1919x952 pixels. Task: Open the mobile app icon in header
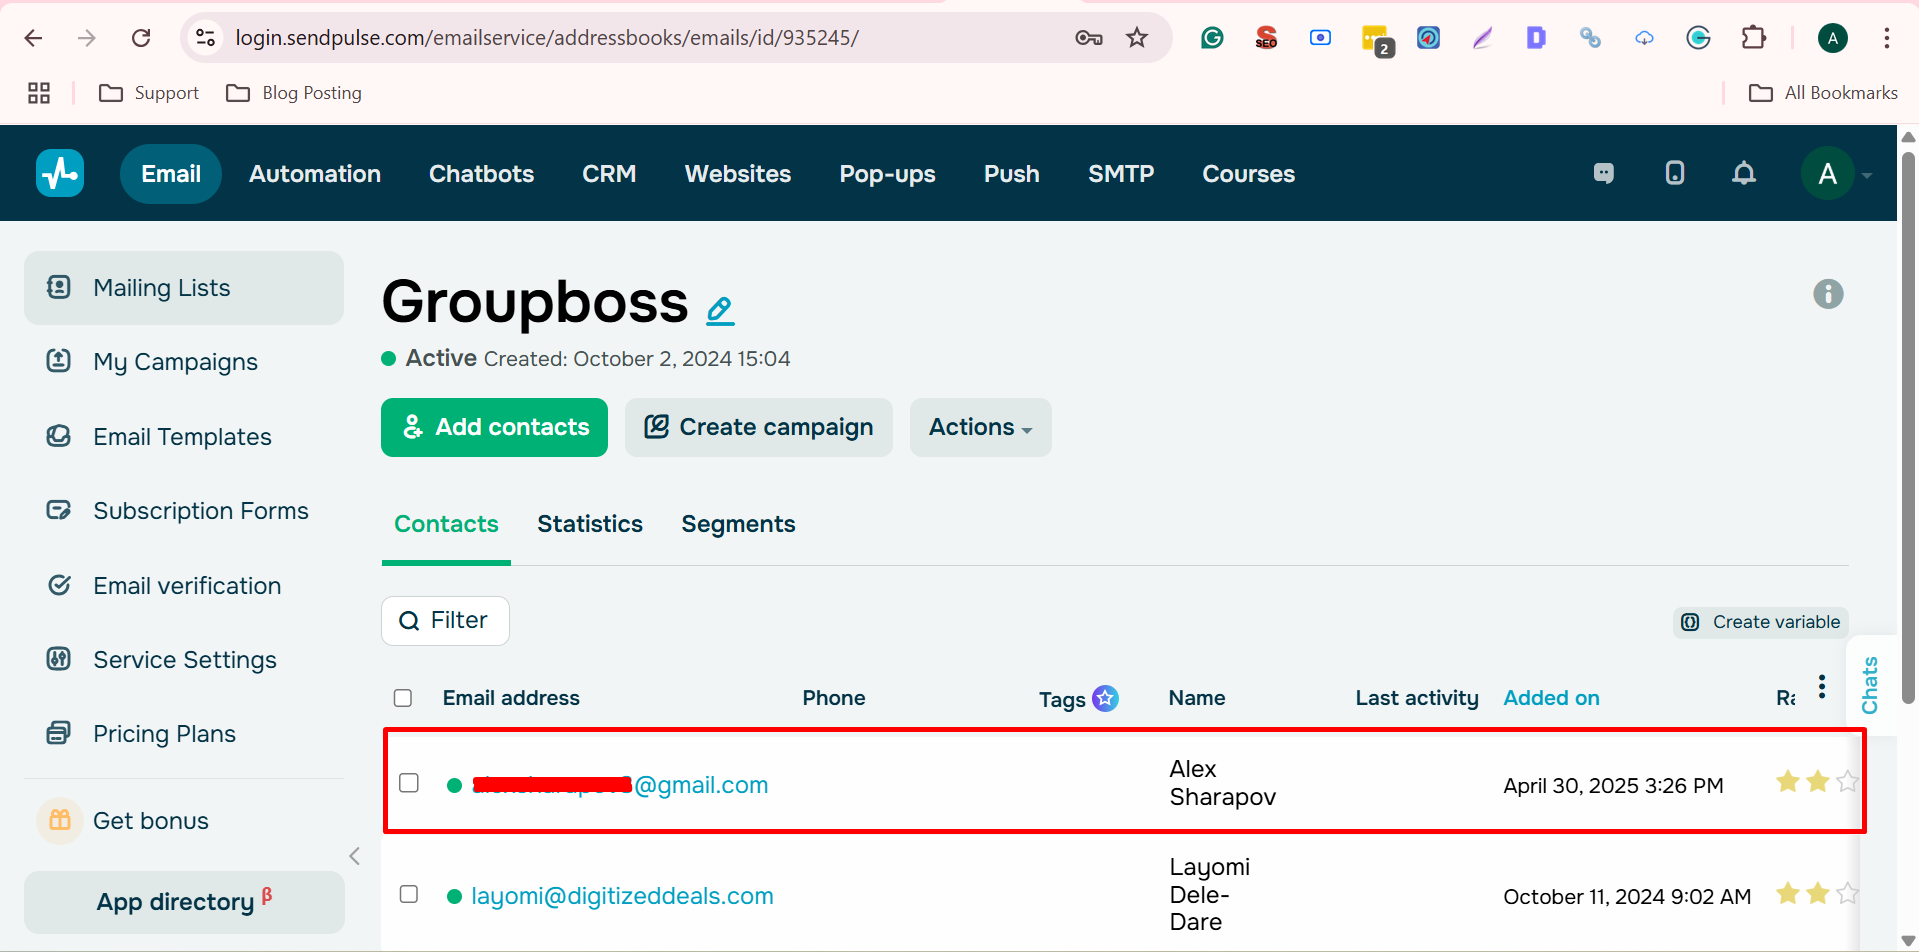click(x=1675, y=173)
